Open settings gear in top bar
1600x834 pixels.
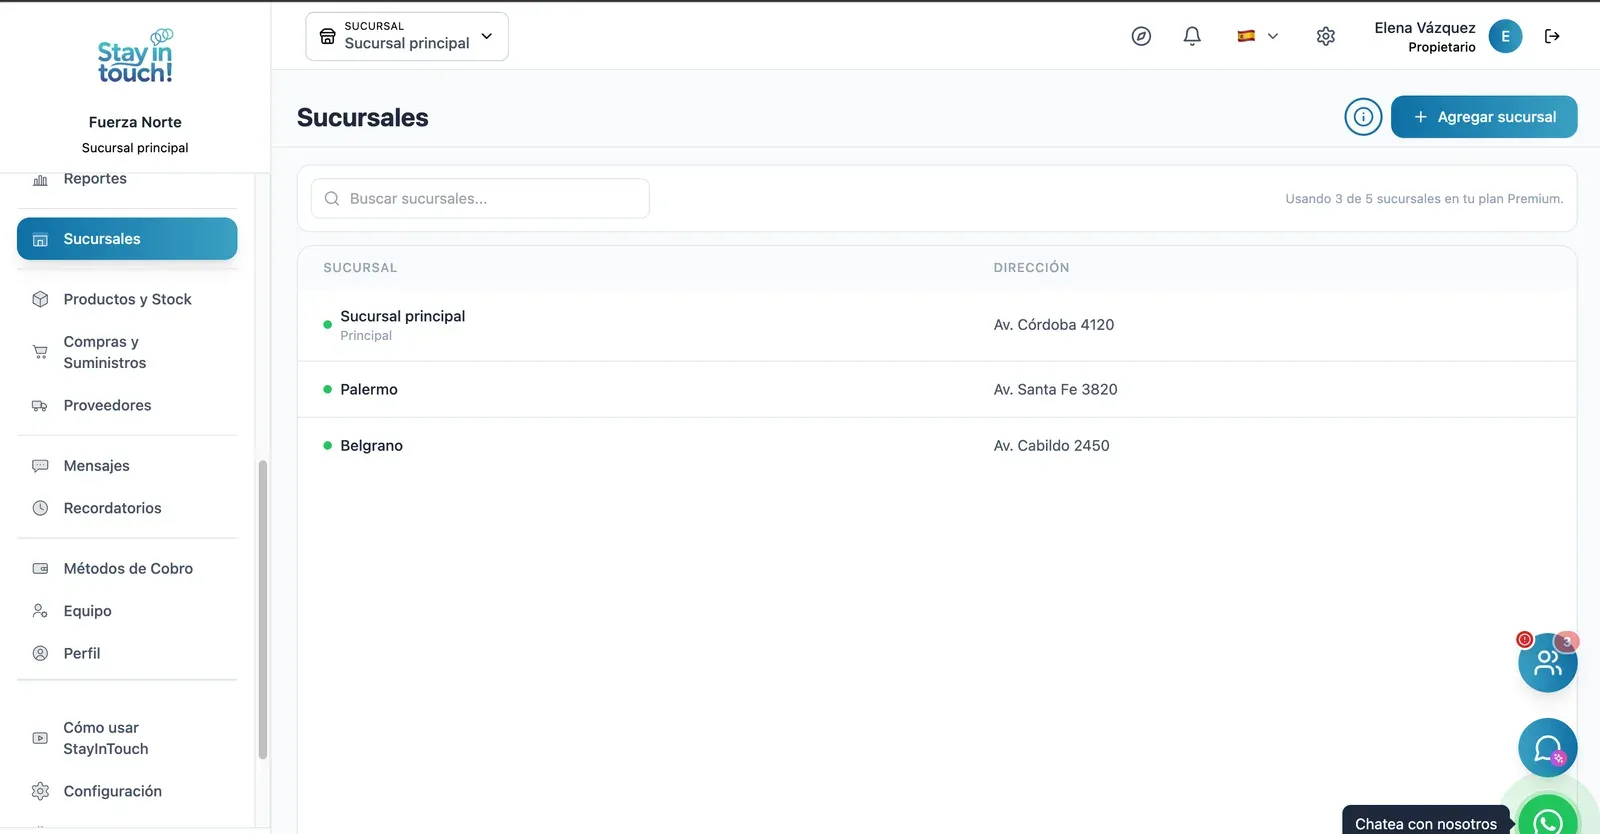pos(1326,36)
